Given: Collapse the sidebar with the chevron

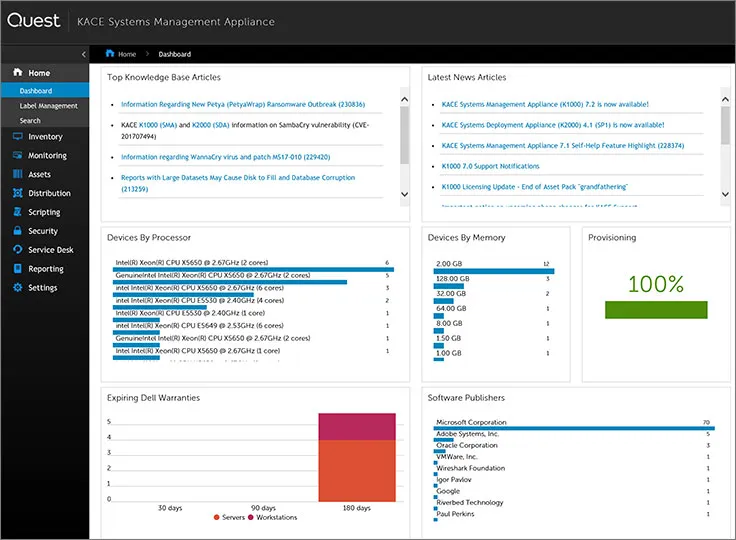Looking at the screenshot, I should coord(84,54).
